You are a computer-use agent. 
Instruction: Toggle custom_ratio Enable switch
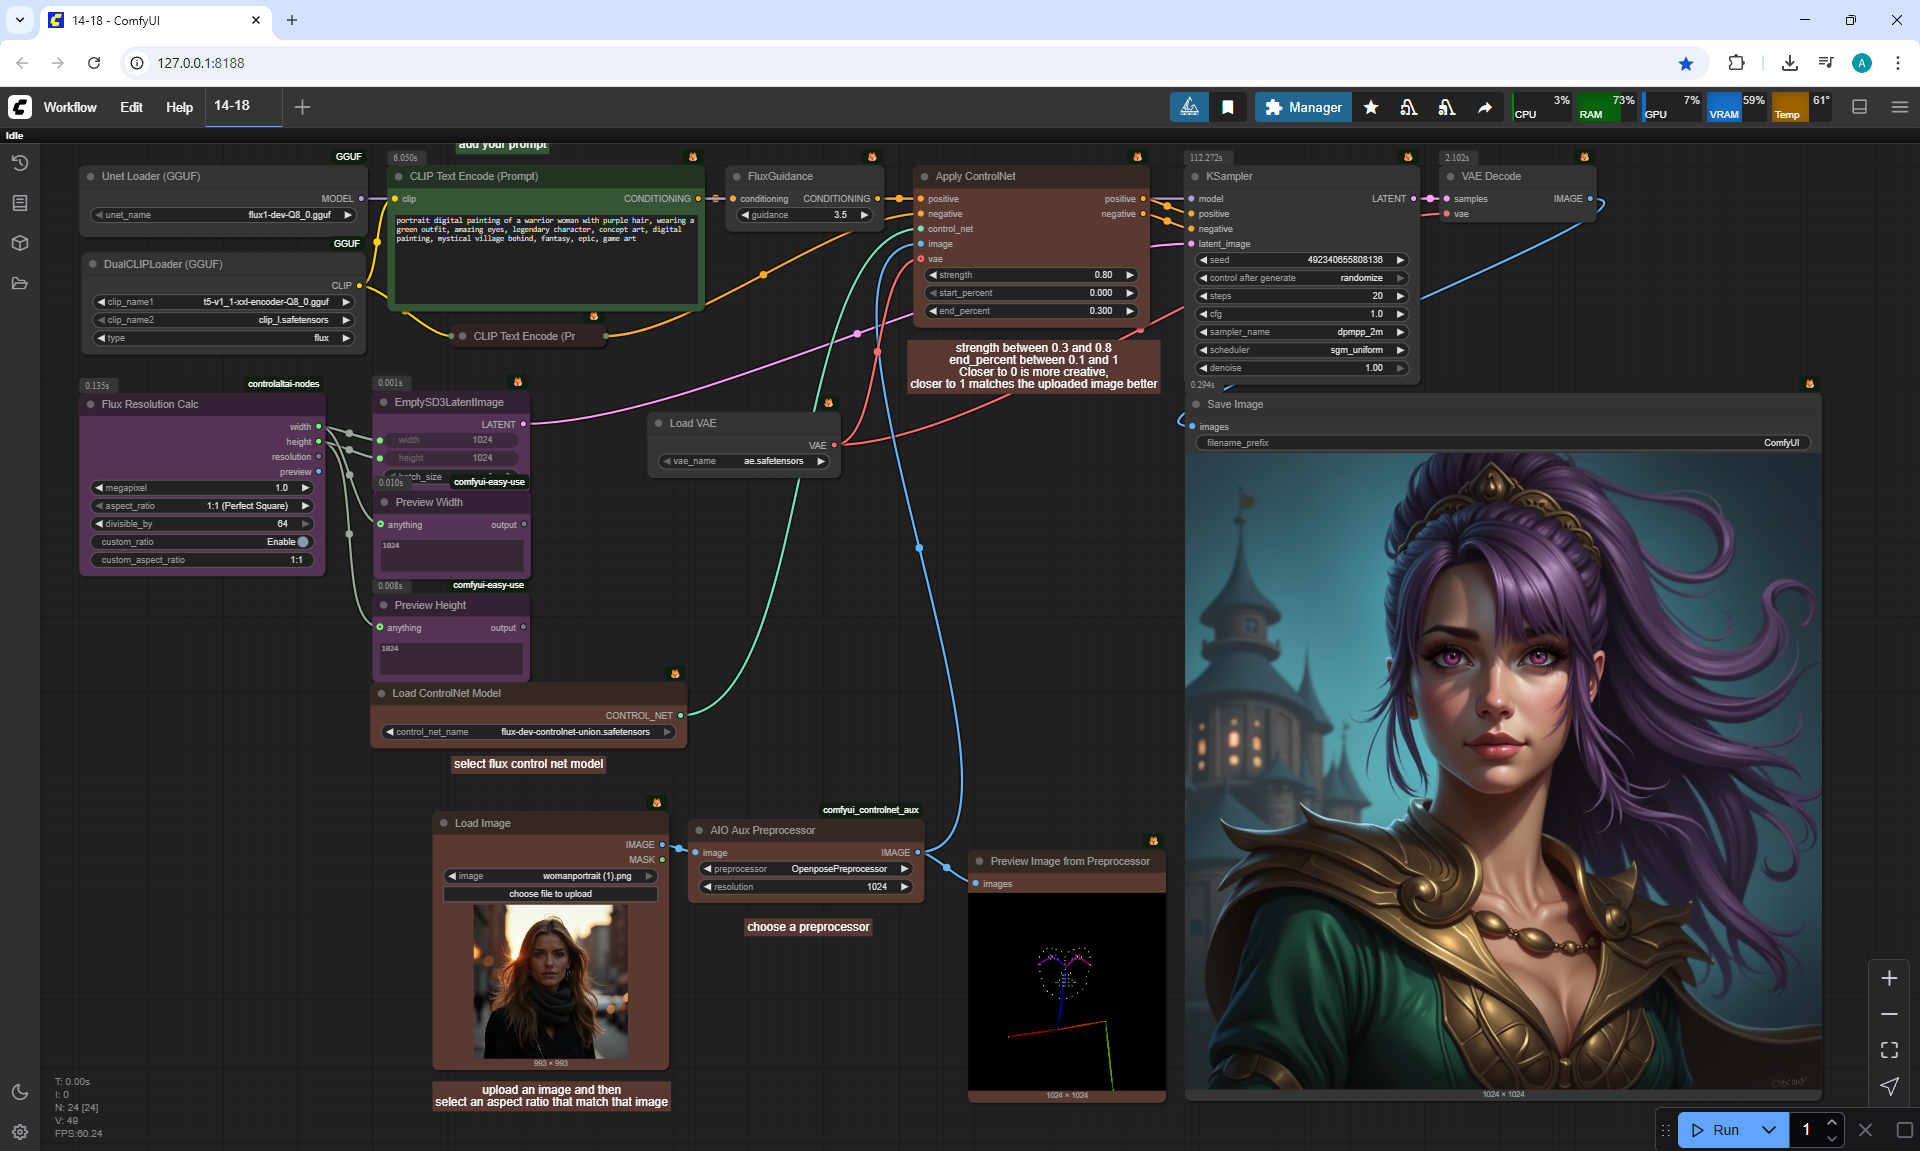tap(303, 542)
